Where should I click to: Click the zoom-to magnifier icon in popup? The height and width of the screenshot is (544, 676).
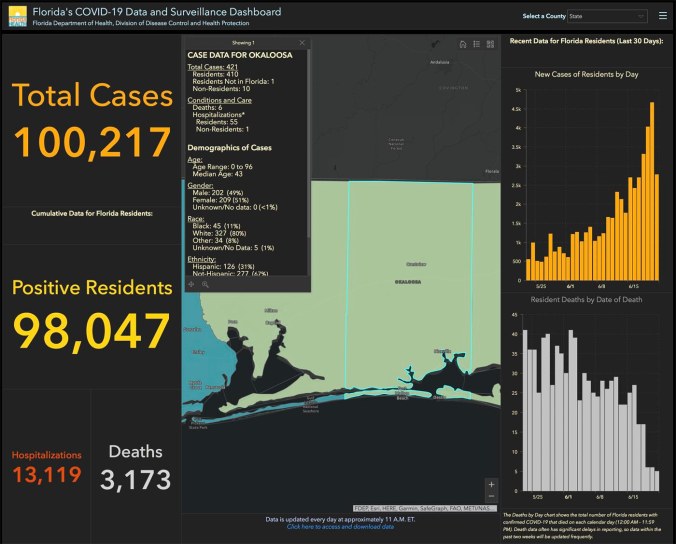(x=206, y=284)
